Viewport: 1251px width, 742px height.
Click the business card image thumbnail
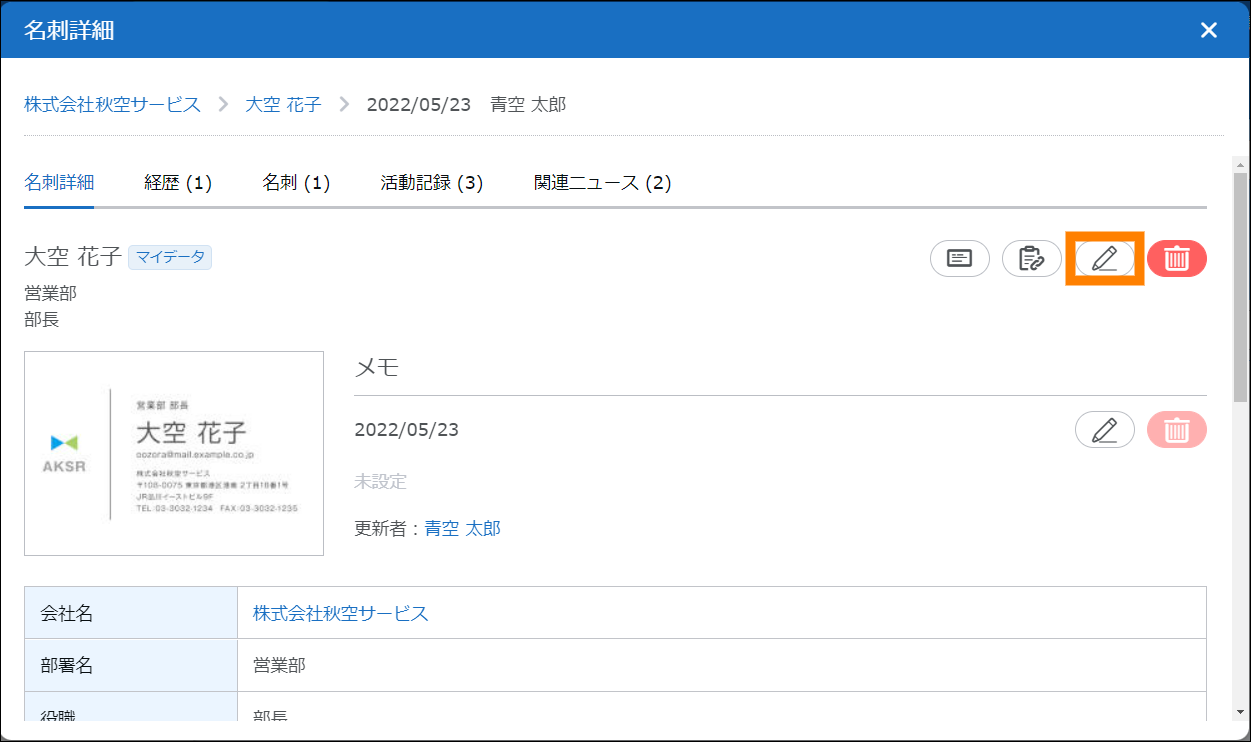174,453
